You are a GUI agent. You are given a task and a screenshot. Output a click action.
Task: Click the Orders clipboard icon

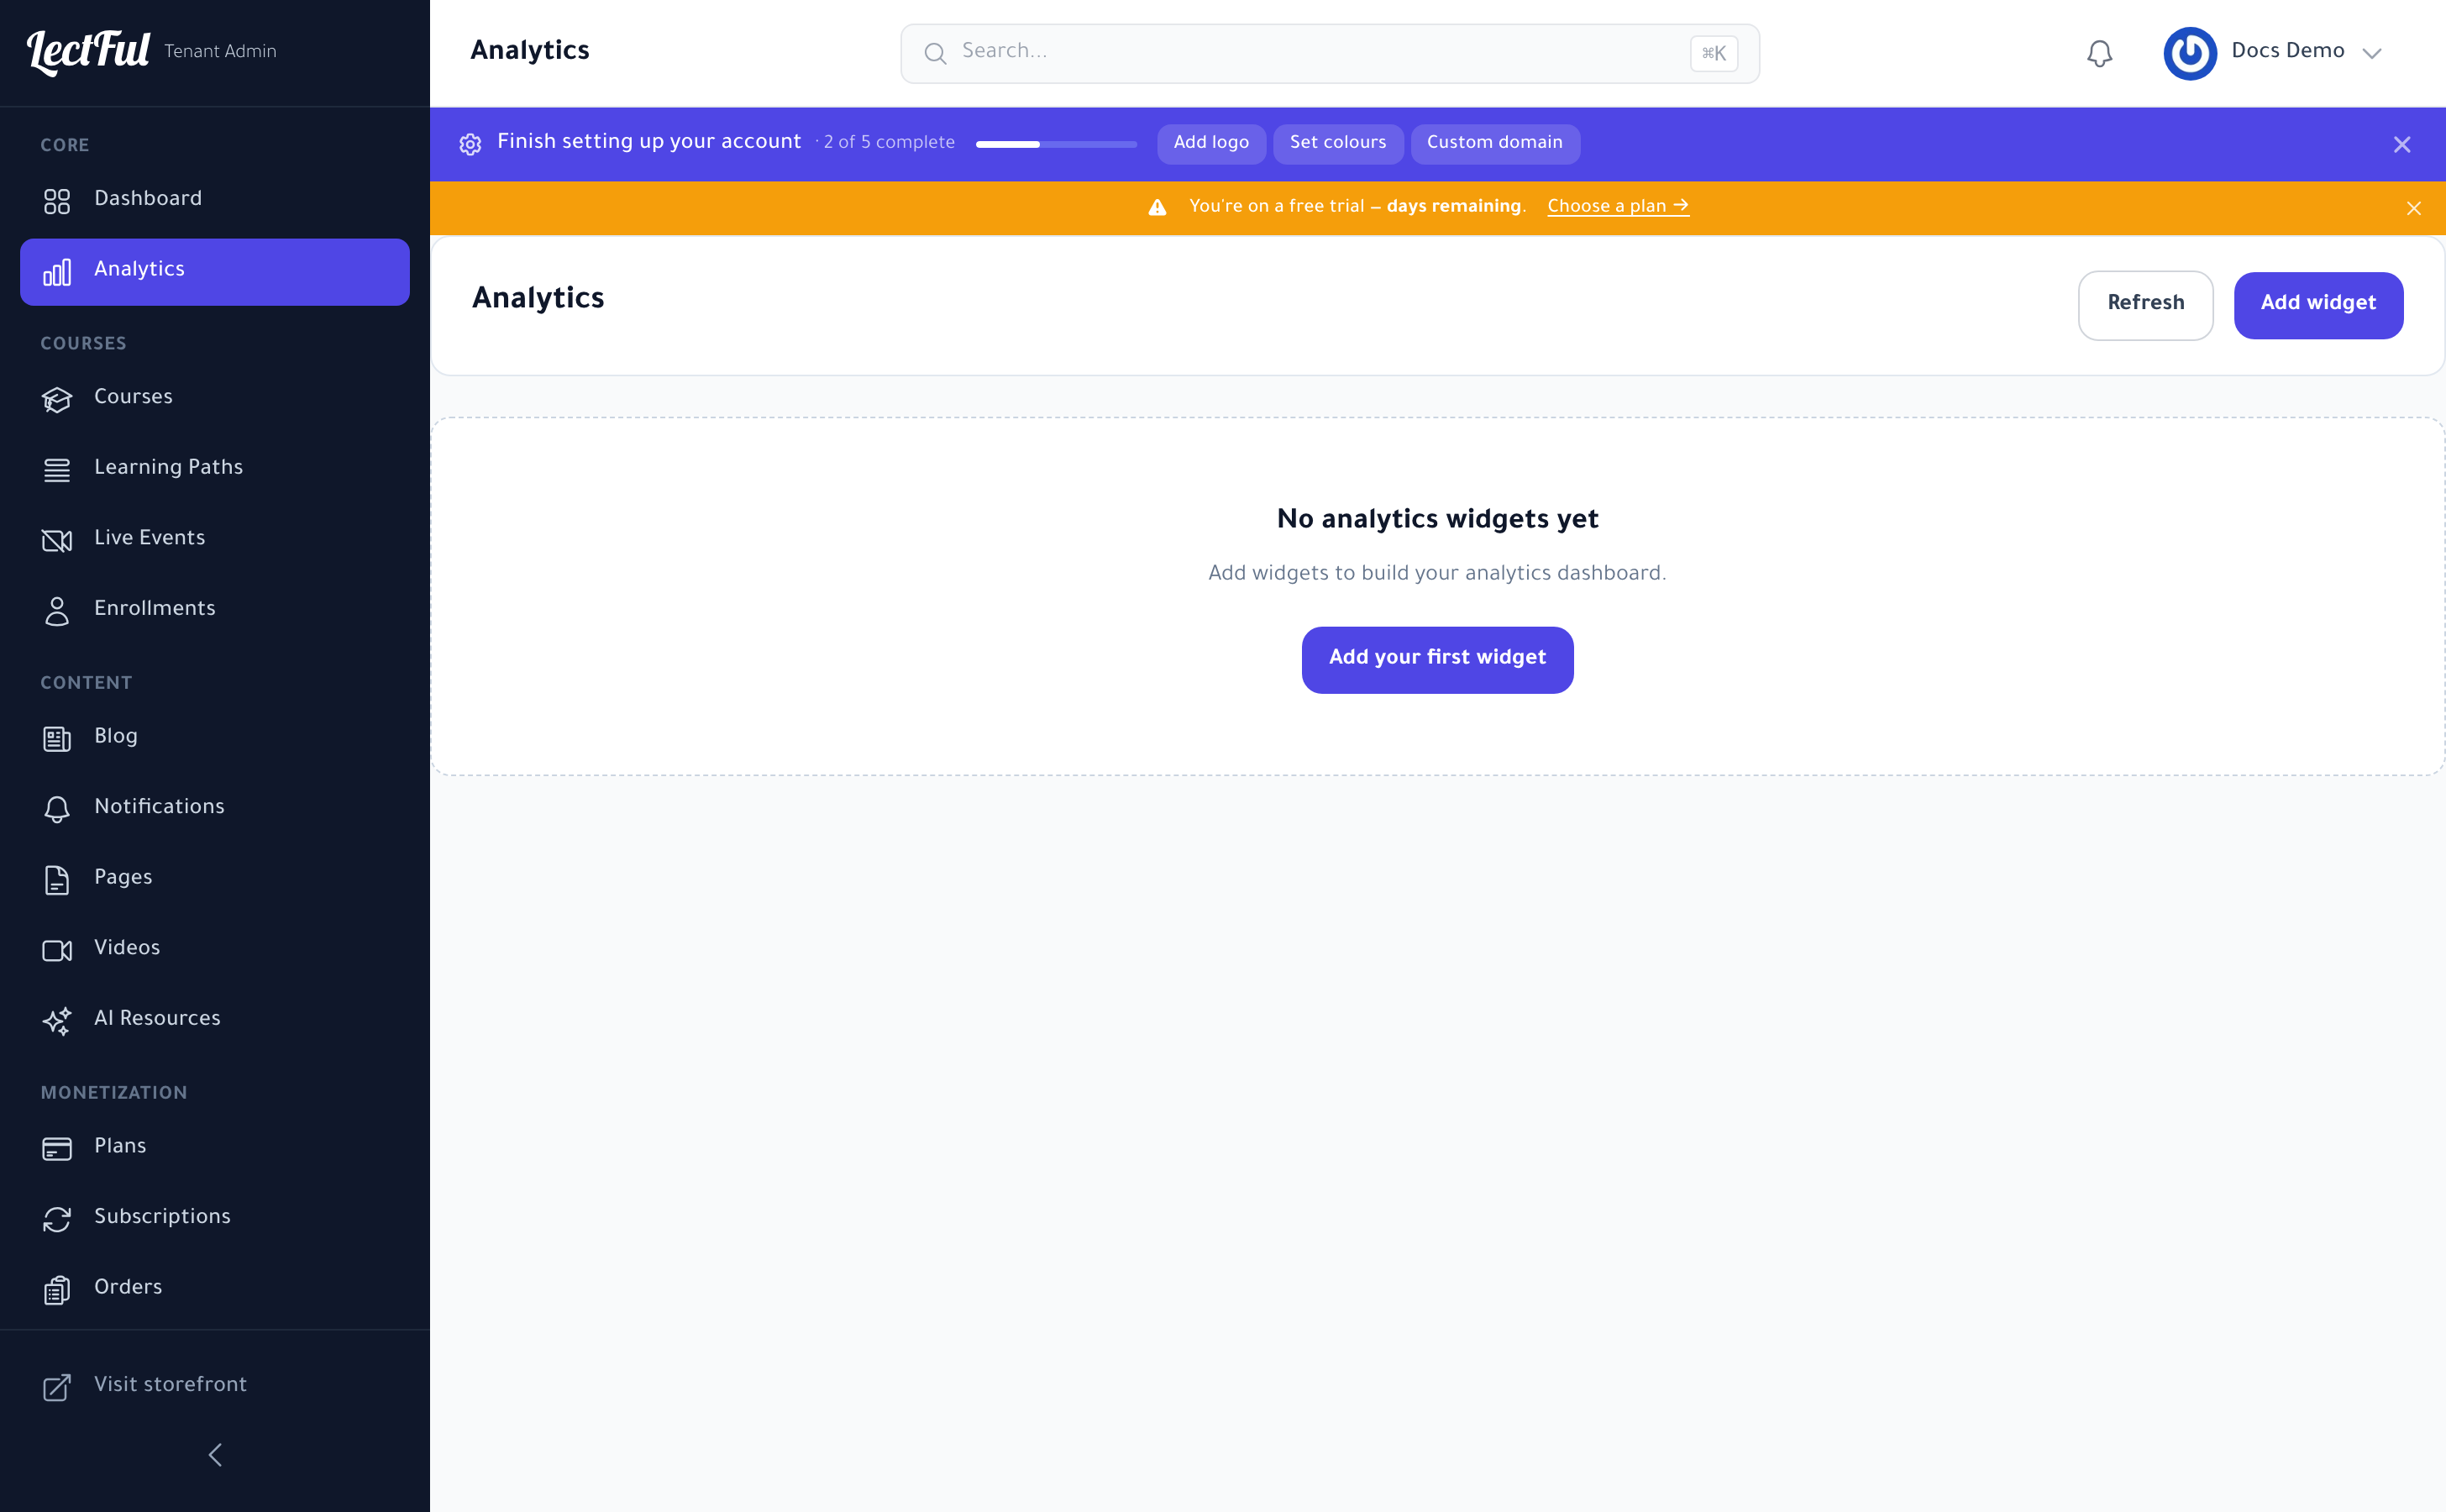click(x=57, y=1290)
